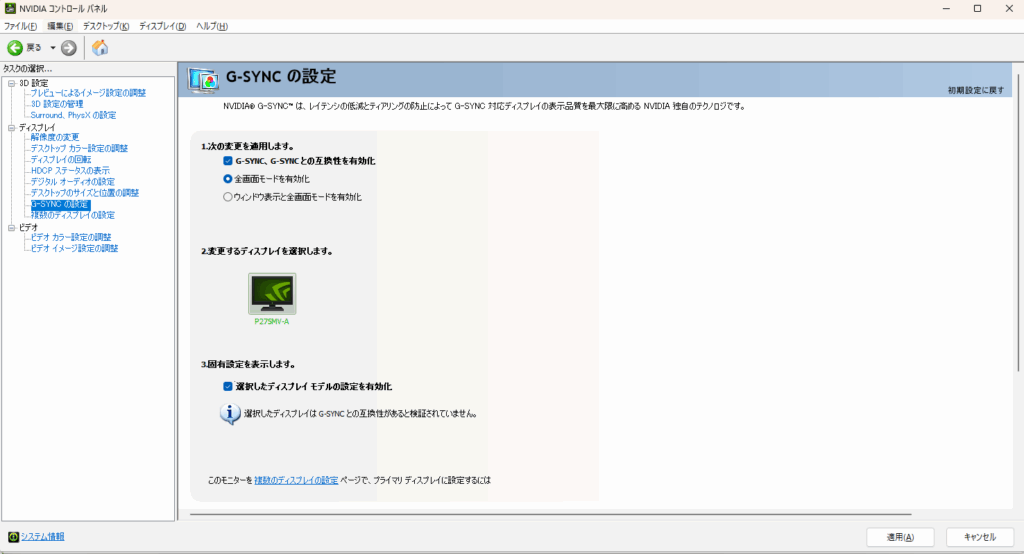Collapse the ビデオ tree node
1024x554 pixels.
coord(11,227)
